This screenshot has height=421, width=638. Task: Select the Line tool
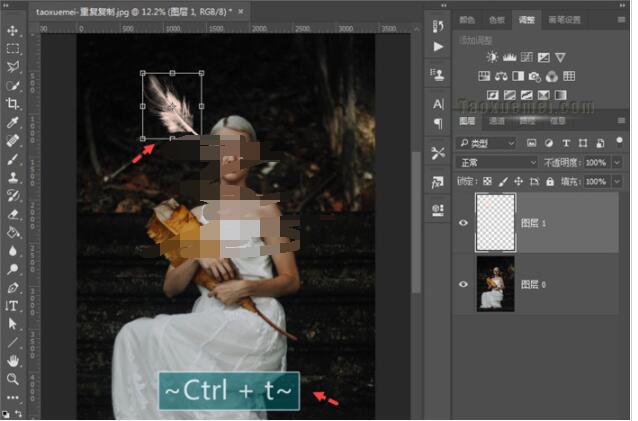pos(13,342)
